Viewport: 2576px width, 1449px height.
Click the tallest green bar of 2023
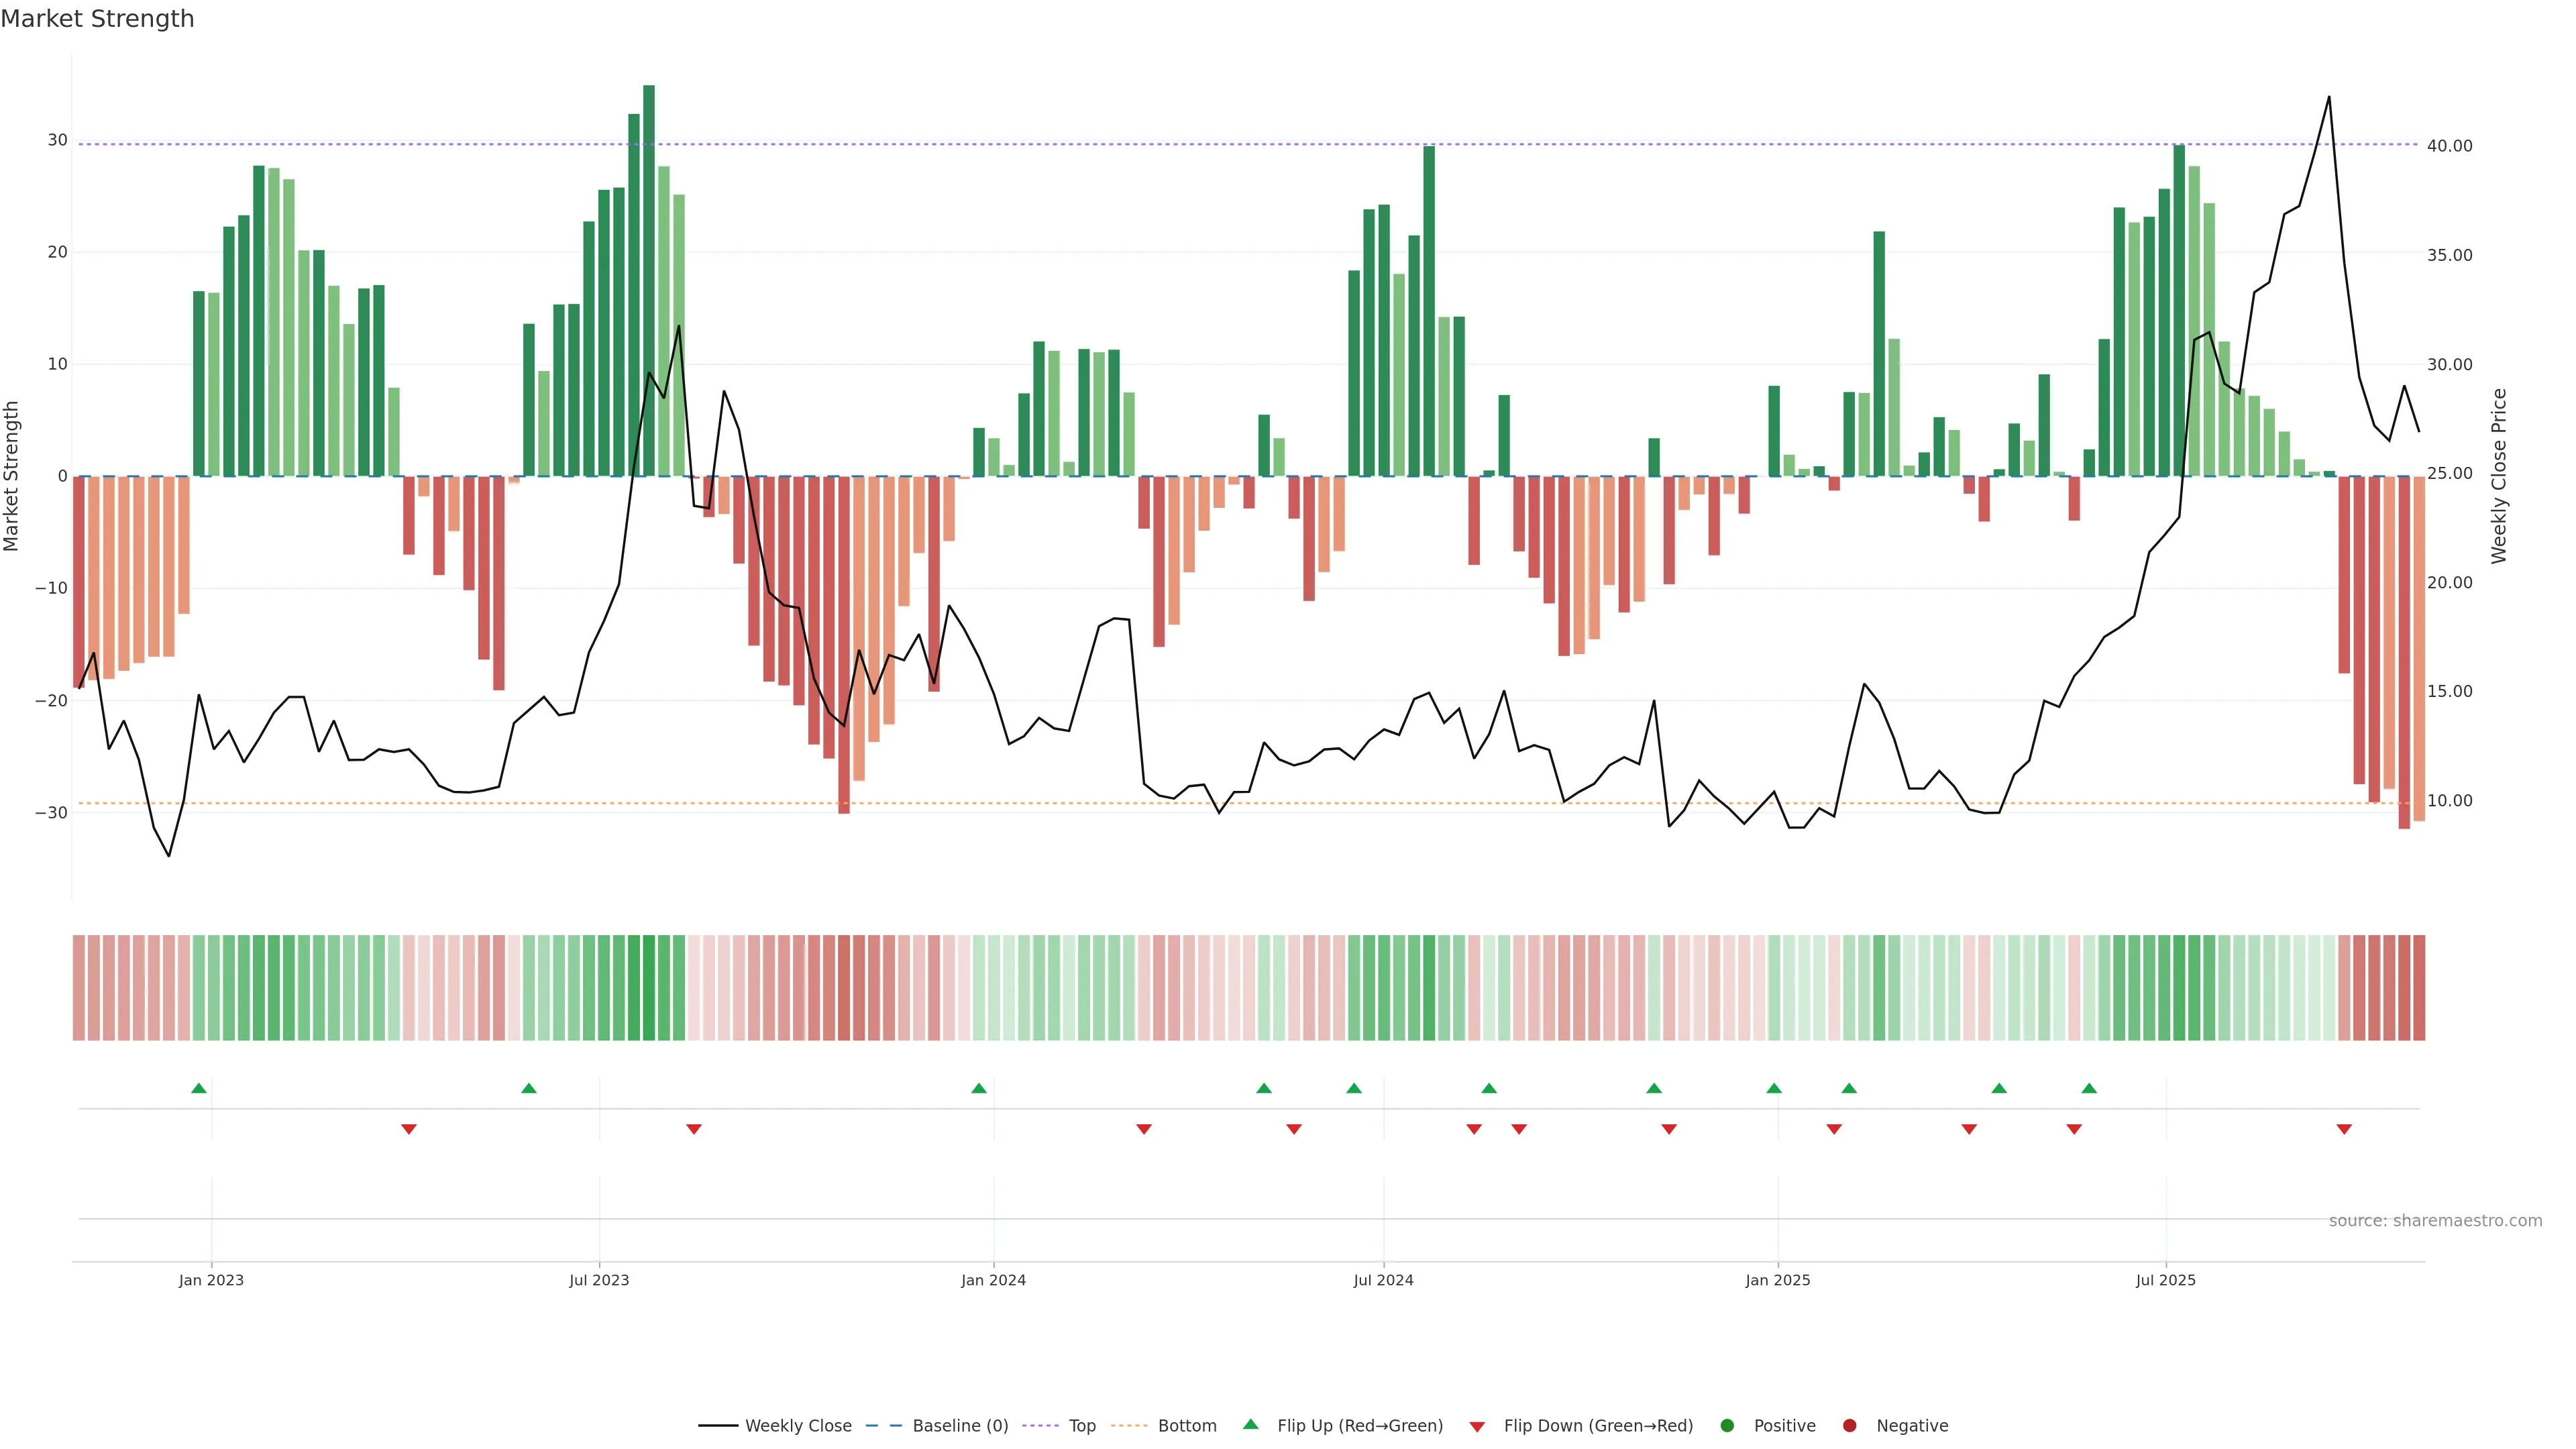[x=649, y=280]
